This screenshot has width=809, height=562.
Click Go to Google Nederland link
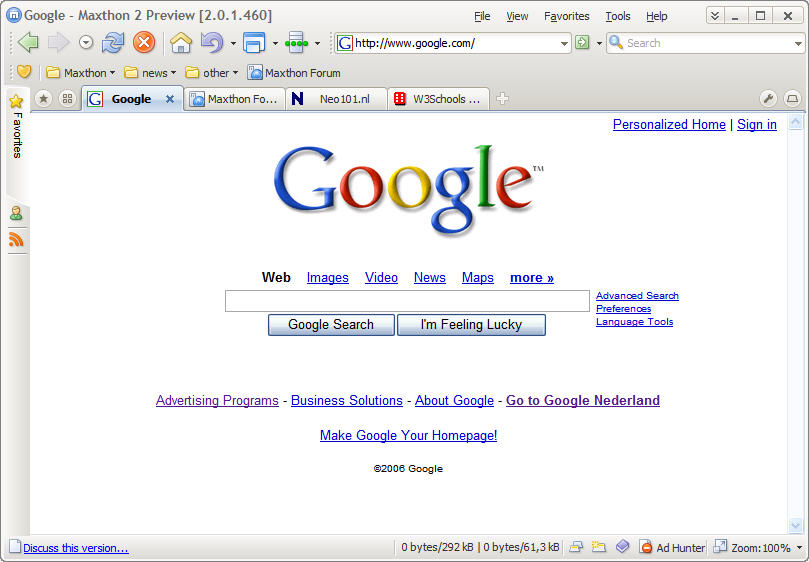coord(583,400)
